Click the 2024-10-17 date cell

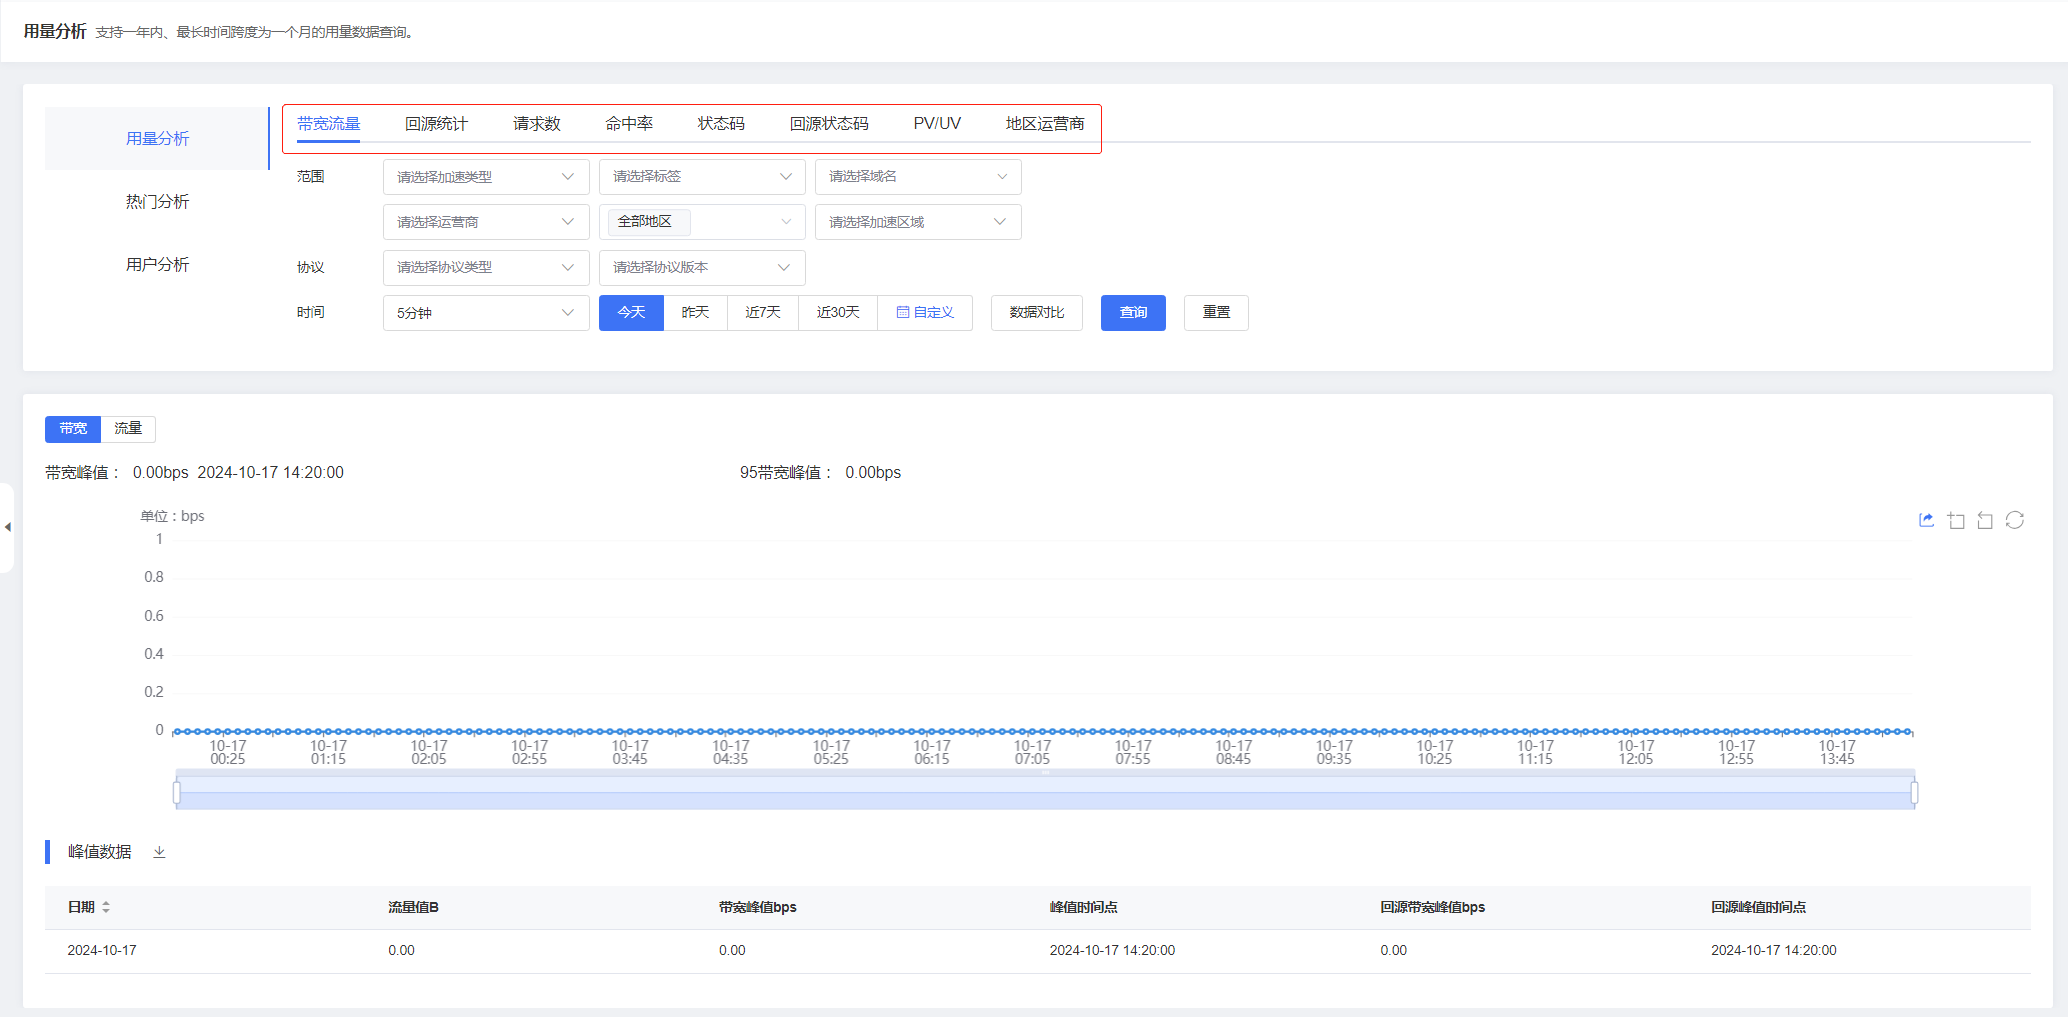pos(102,950)
